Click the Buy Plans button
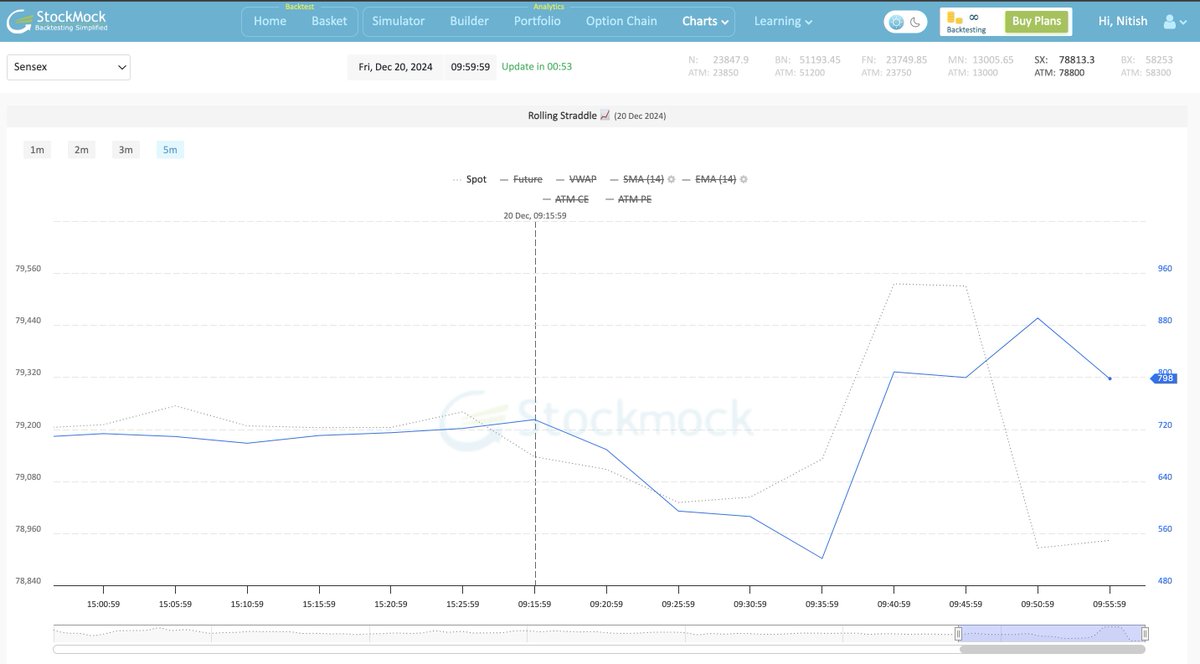Screen dimensions: 1200x664 (x=1037, y=21)
